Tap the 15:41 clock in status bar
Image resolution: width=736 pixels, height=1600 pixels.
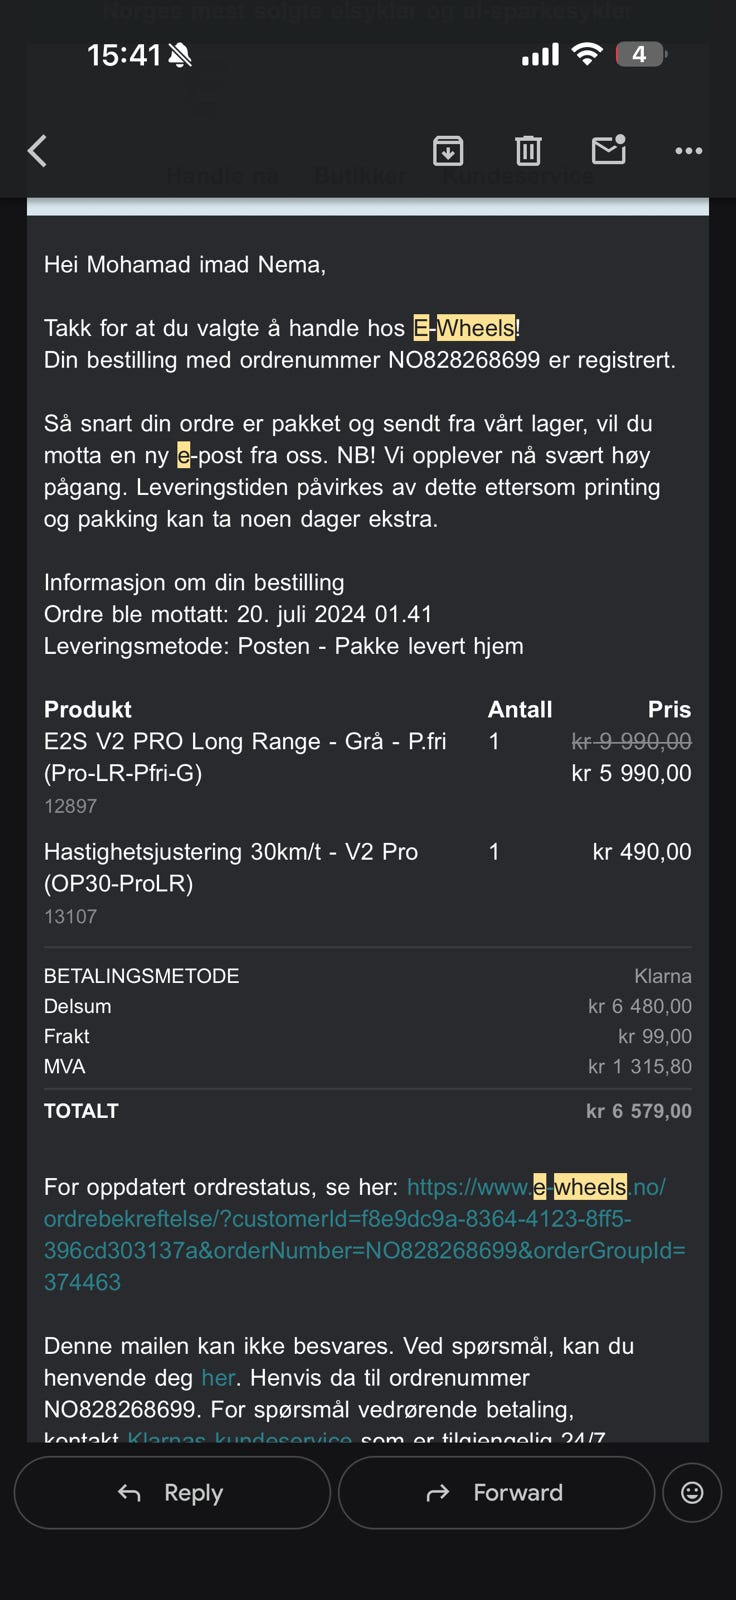[123, 55]
